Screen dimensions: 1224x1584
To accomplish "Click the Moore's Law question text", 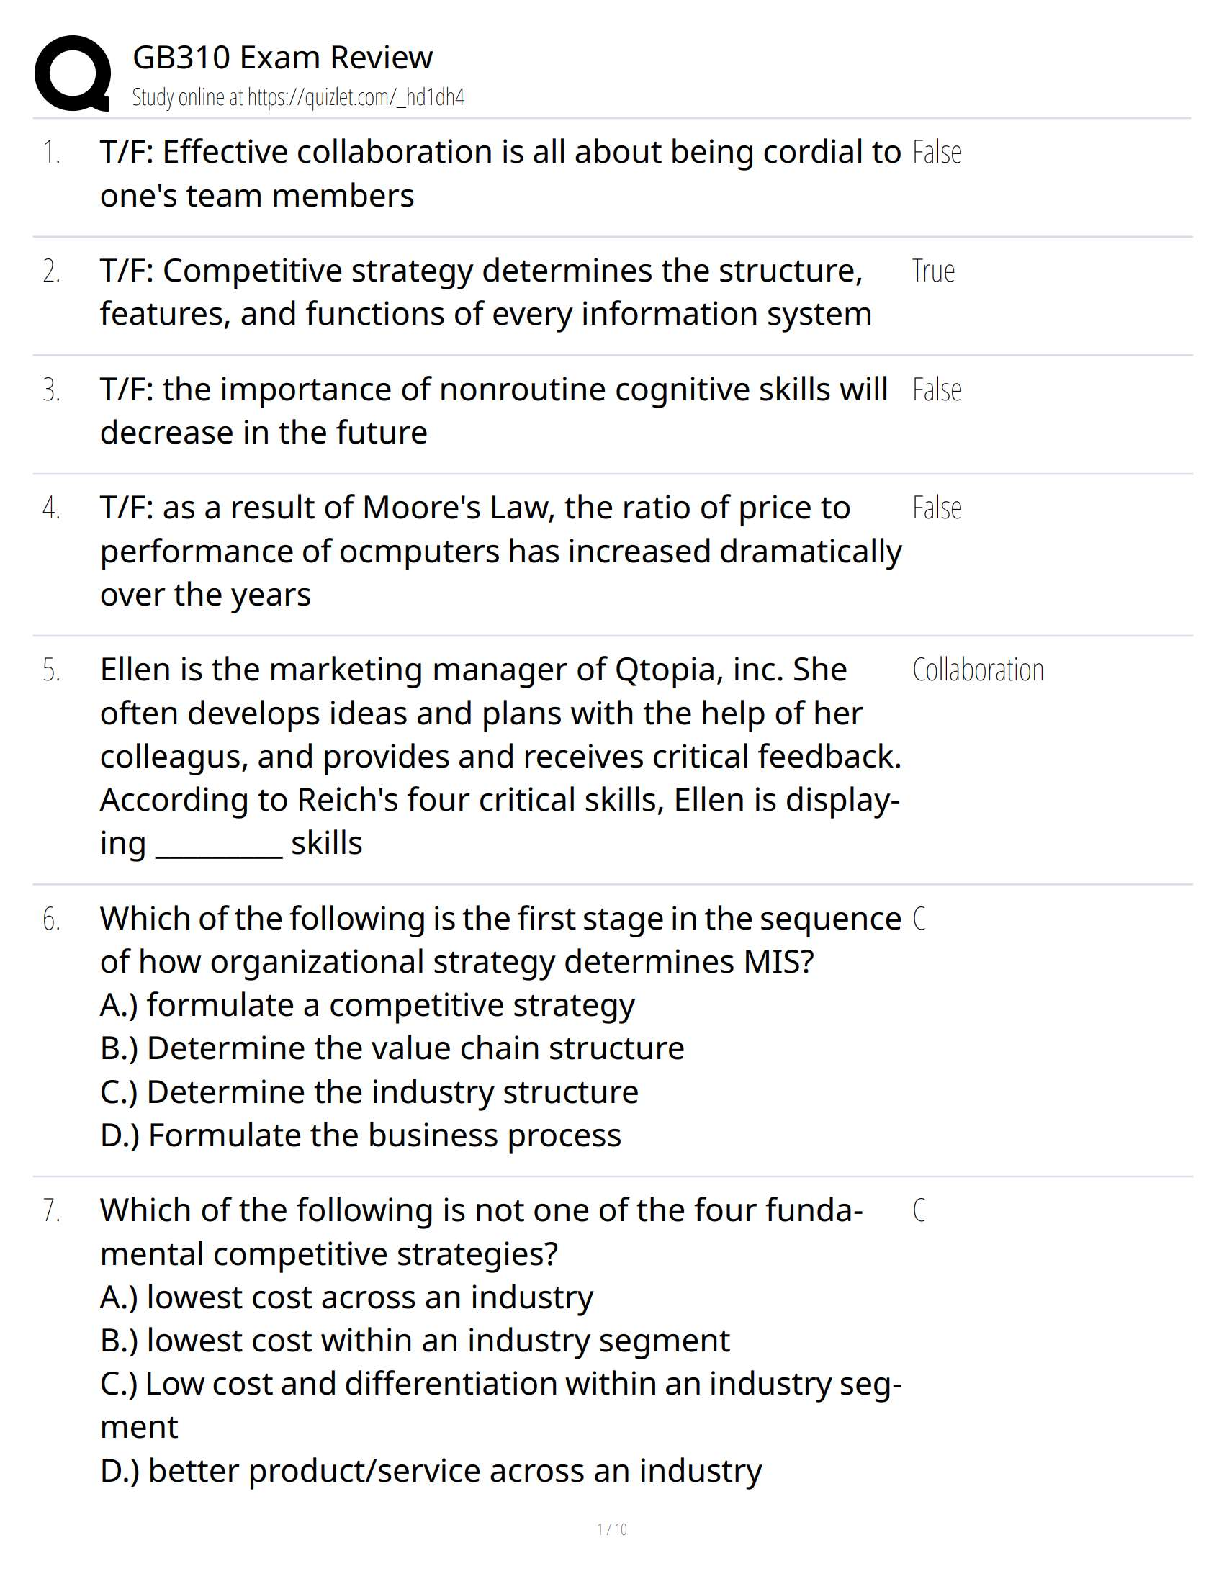I will click(x=500, y=551).
